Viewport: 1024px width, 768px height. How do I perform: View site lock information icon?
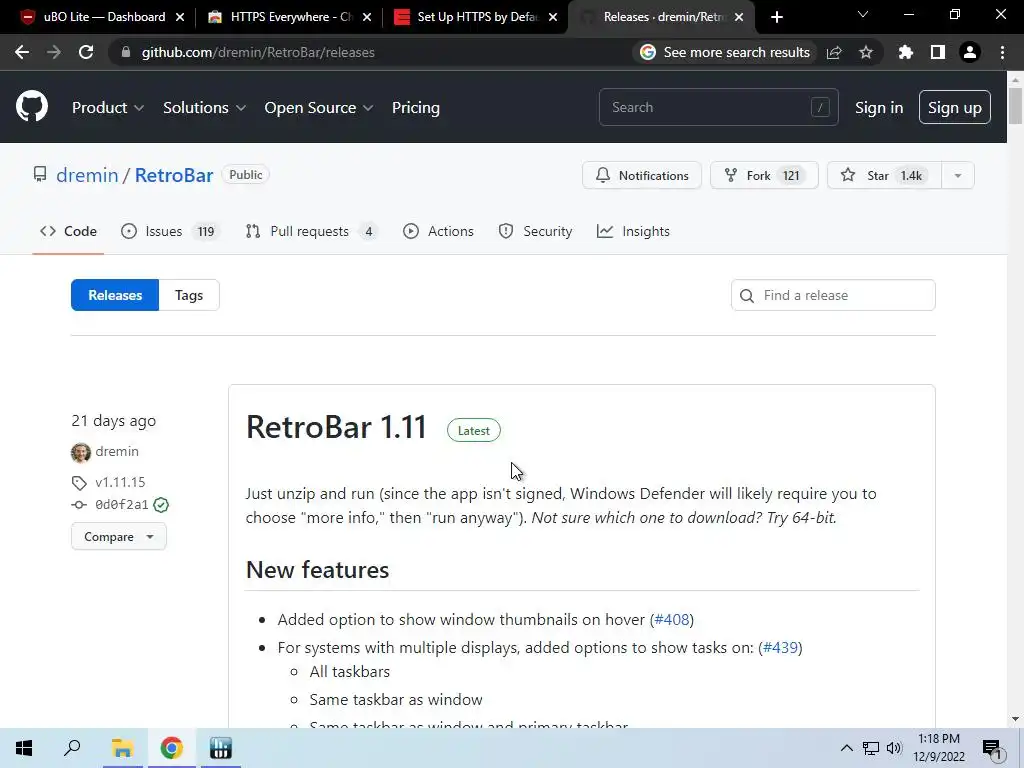tap(126, 52)
